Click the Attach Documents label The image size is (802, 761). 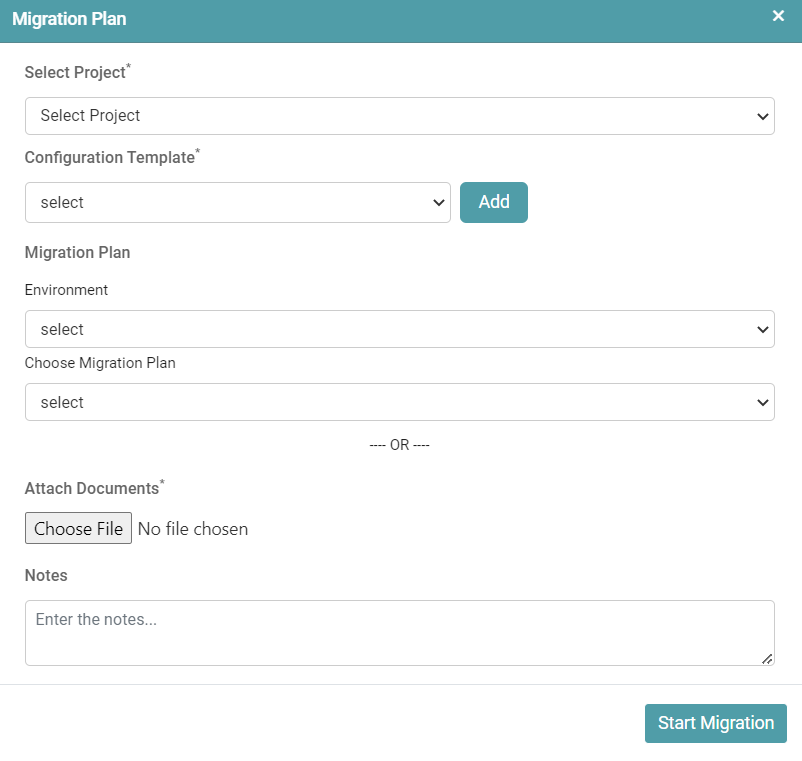pos(92,488)
